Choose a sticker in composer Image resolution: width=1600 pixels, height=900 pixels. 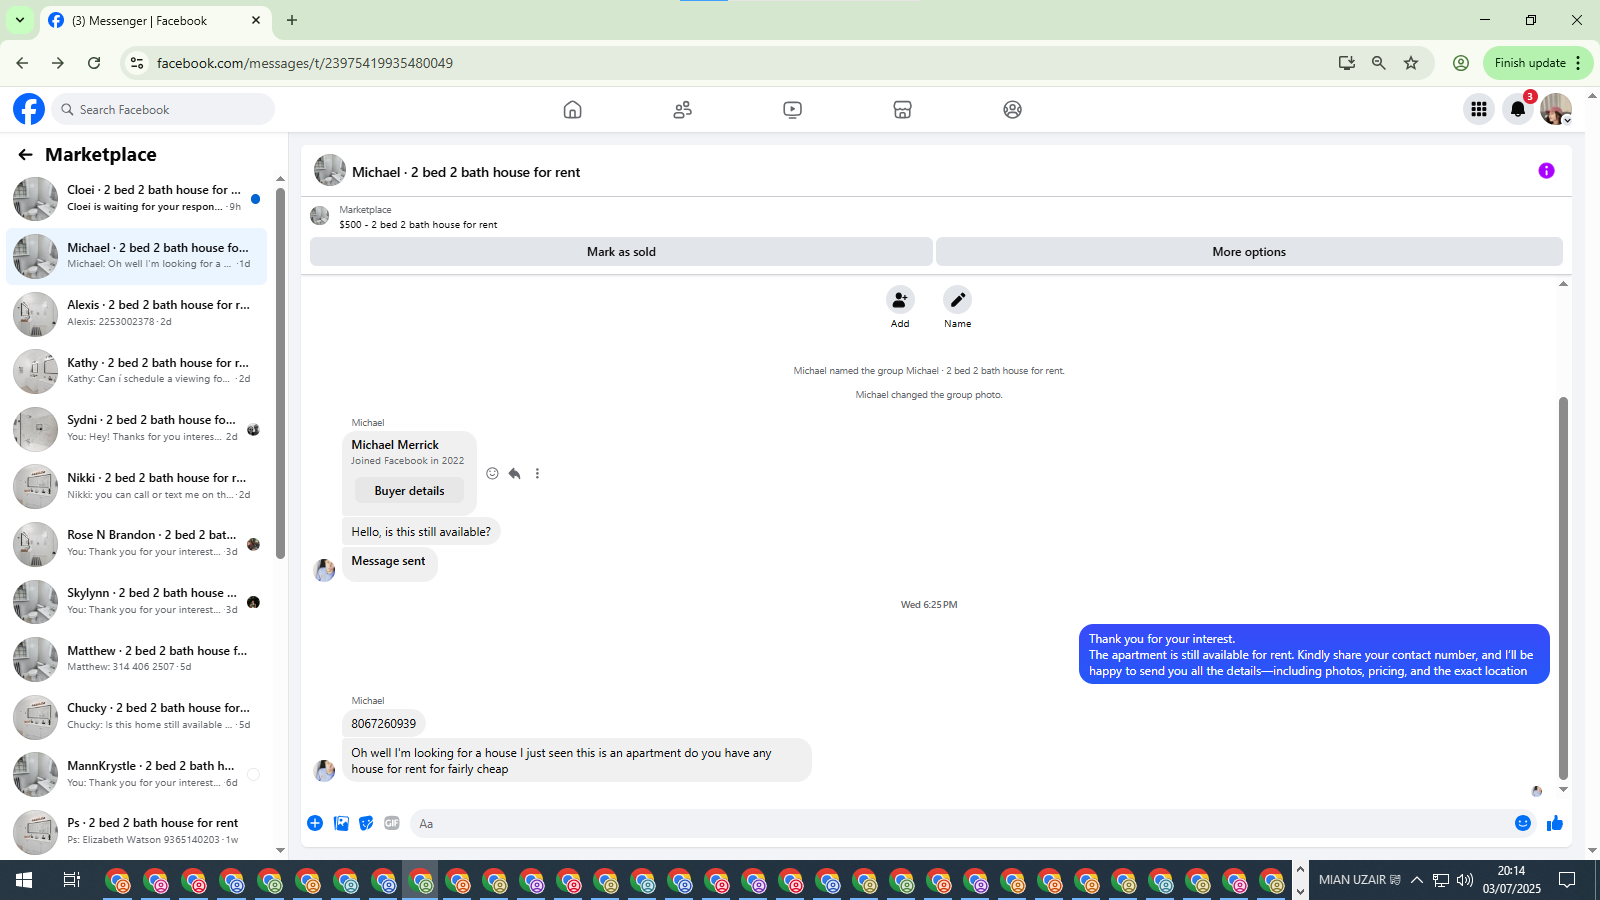pos(366,823)
